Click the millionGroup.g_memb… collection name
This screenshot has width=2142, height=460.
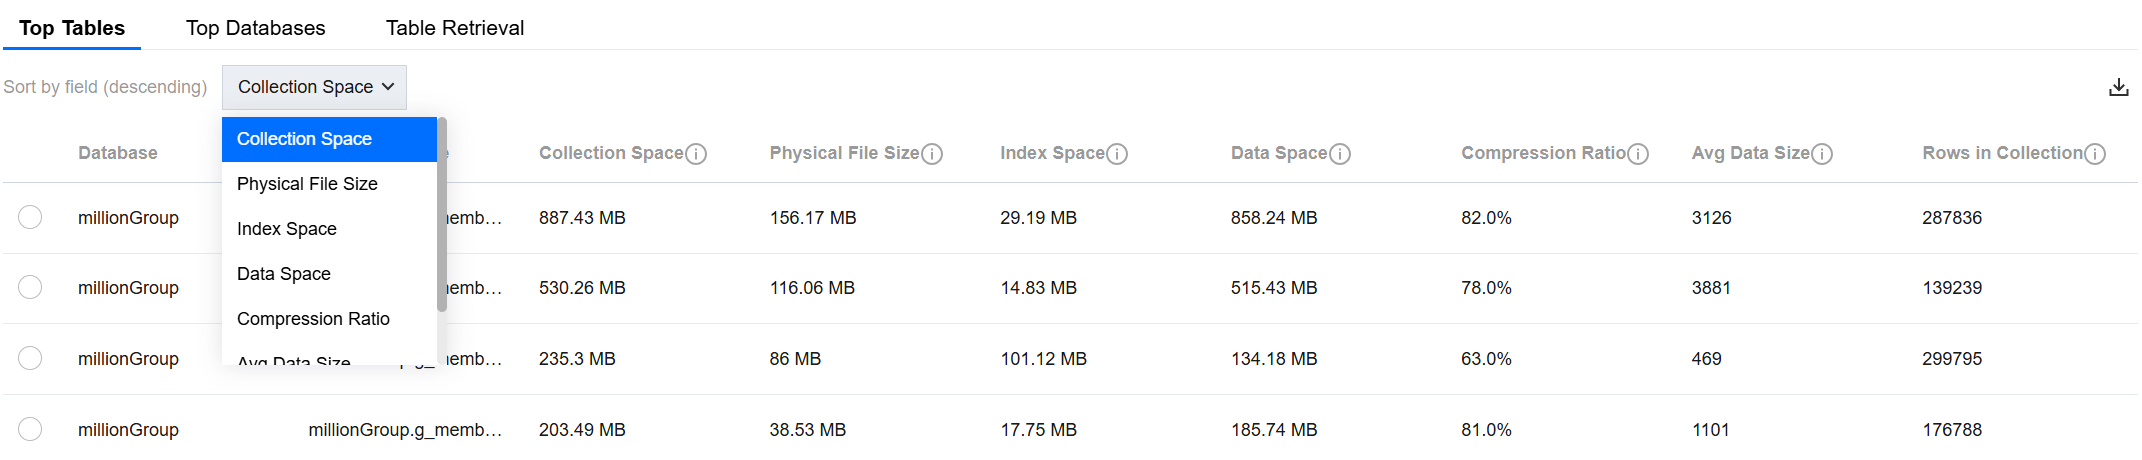coord(405,430)
